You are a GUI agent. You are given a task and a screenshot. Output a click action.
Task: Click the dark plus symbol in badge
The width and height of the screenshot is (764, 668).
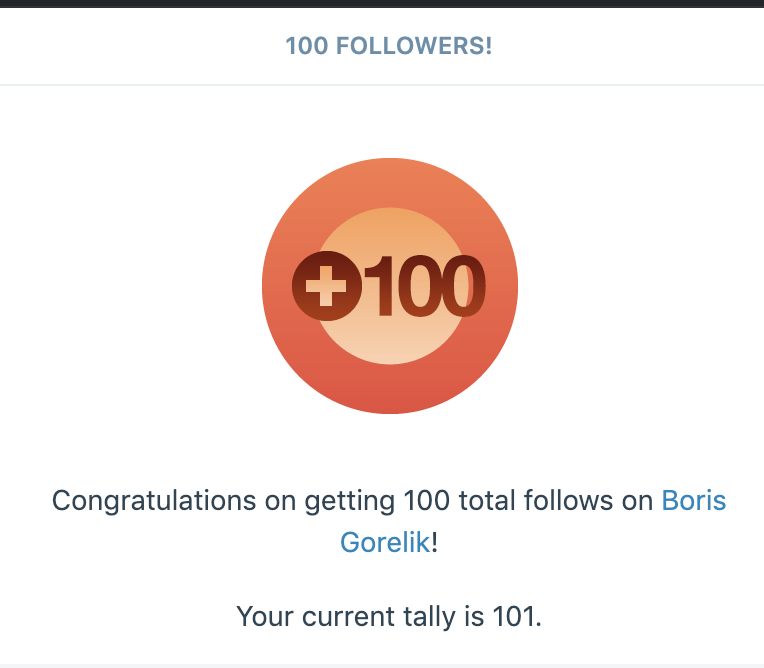(x=327, y=286)
